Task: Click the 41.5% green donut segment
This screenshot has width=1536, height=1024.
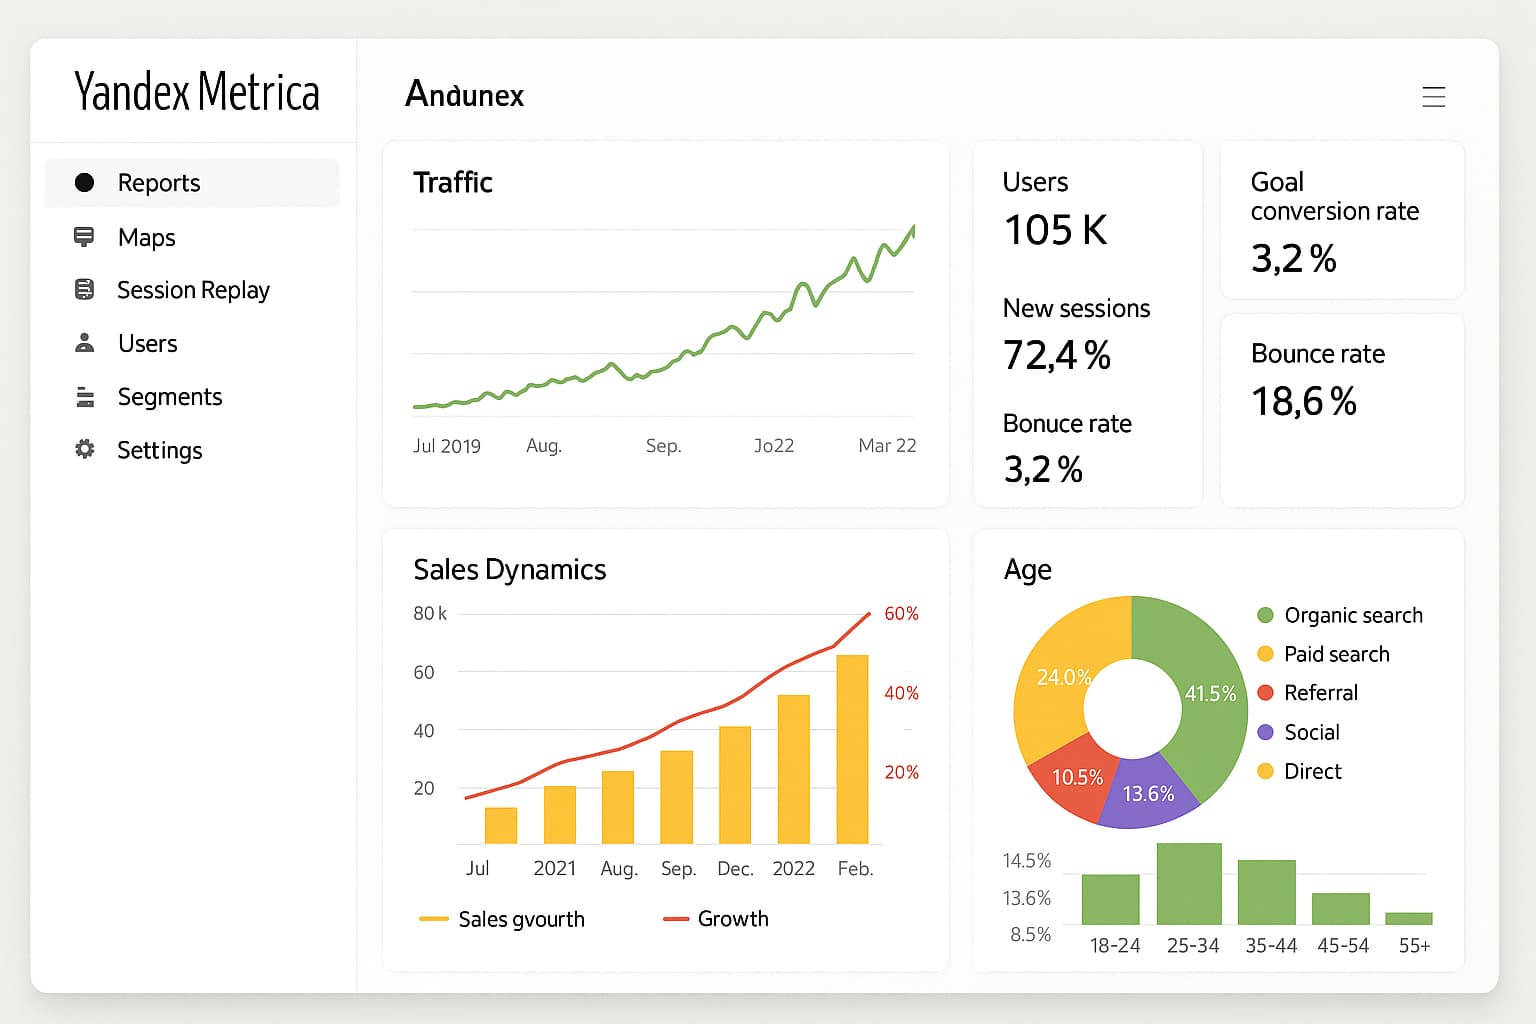Action: 1208,693
